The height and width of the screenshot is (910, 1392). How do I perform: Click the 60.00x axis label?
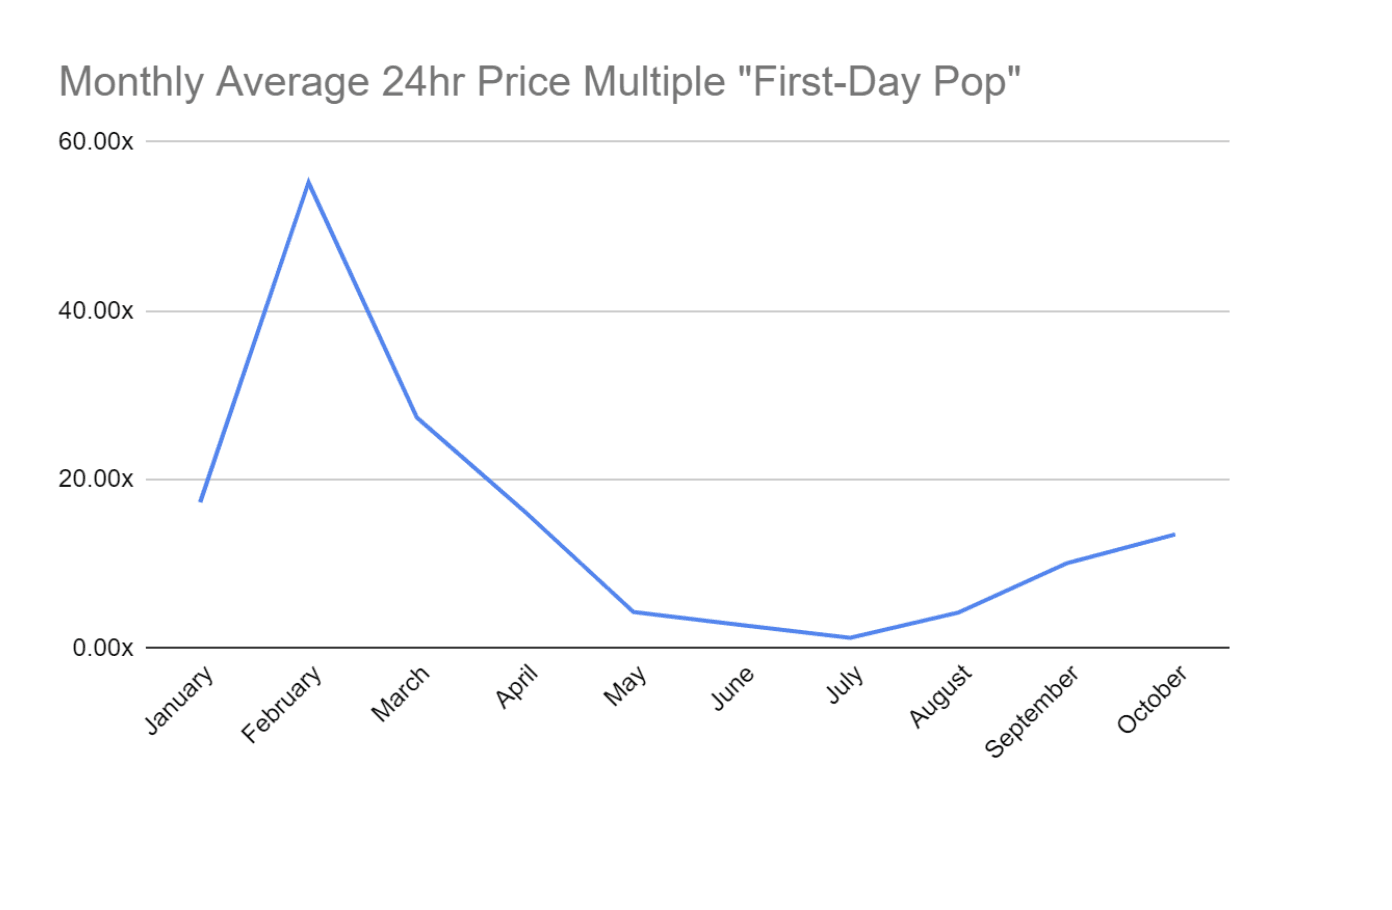click(96, 141)
